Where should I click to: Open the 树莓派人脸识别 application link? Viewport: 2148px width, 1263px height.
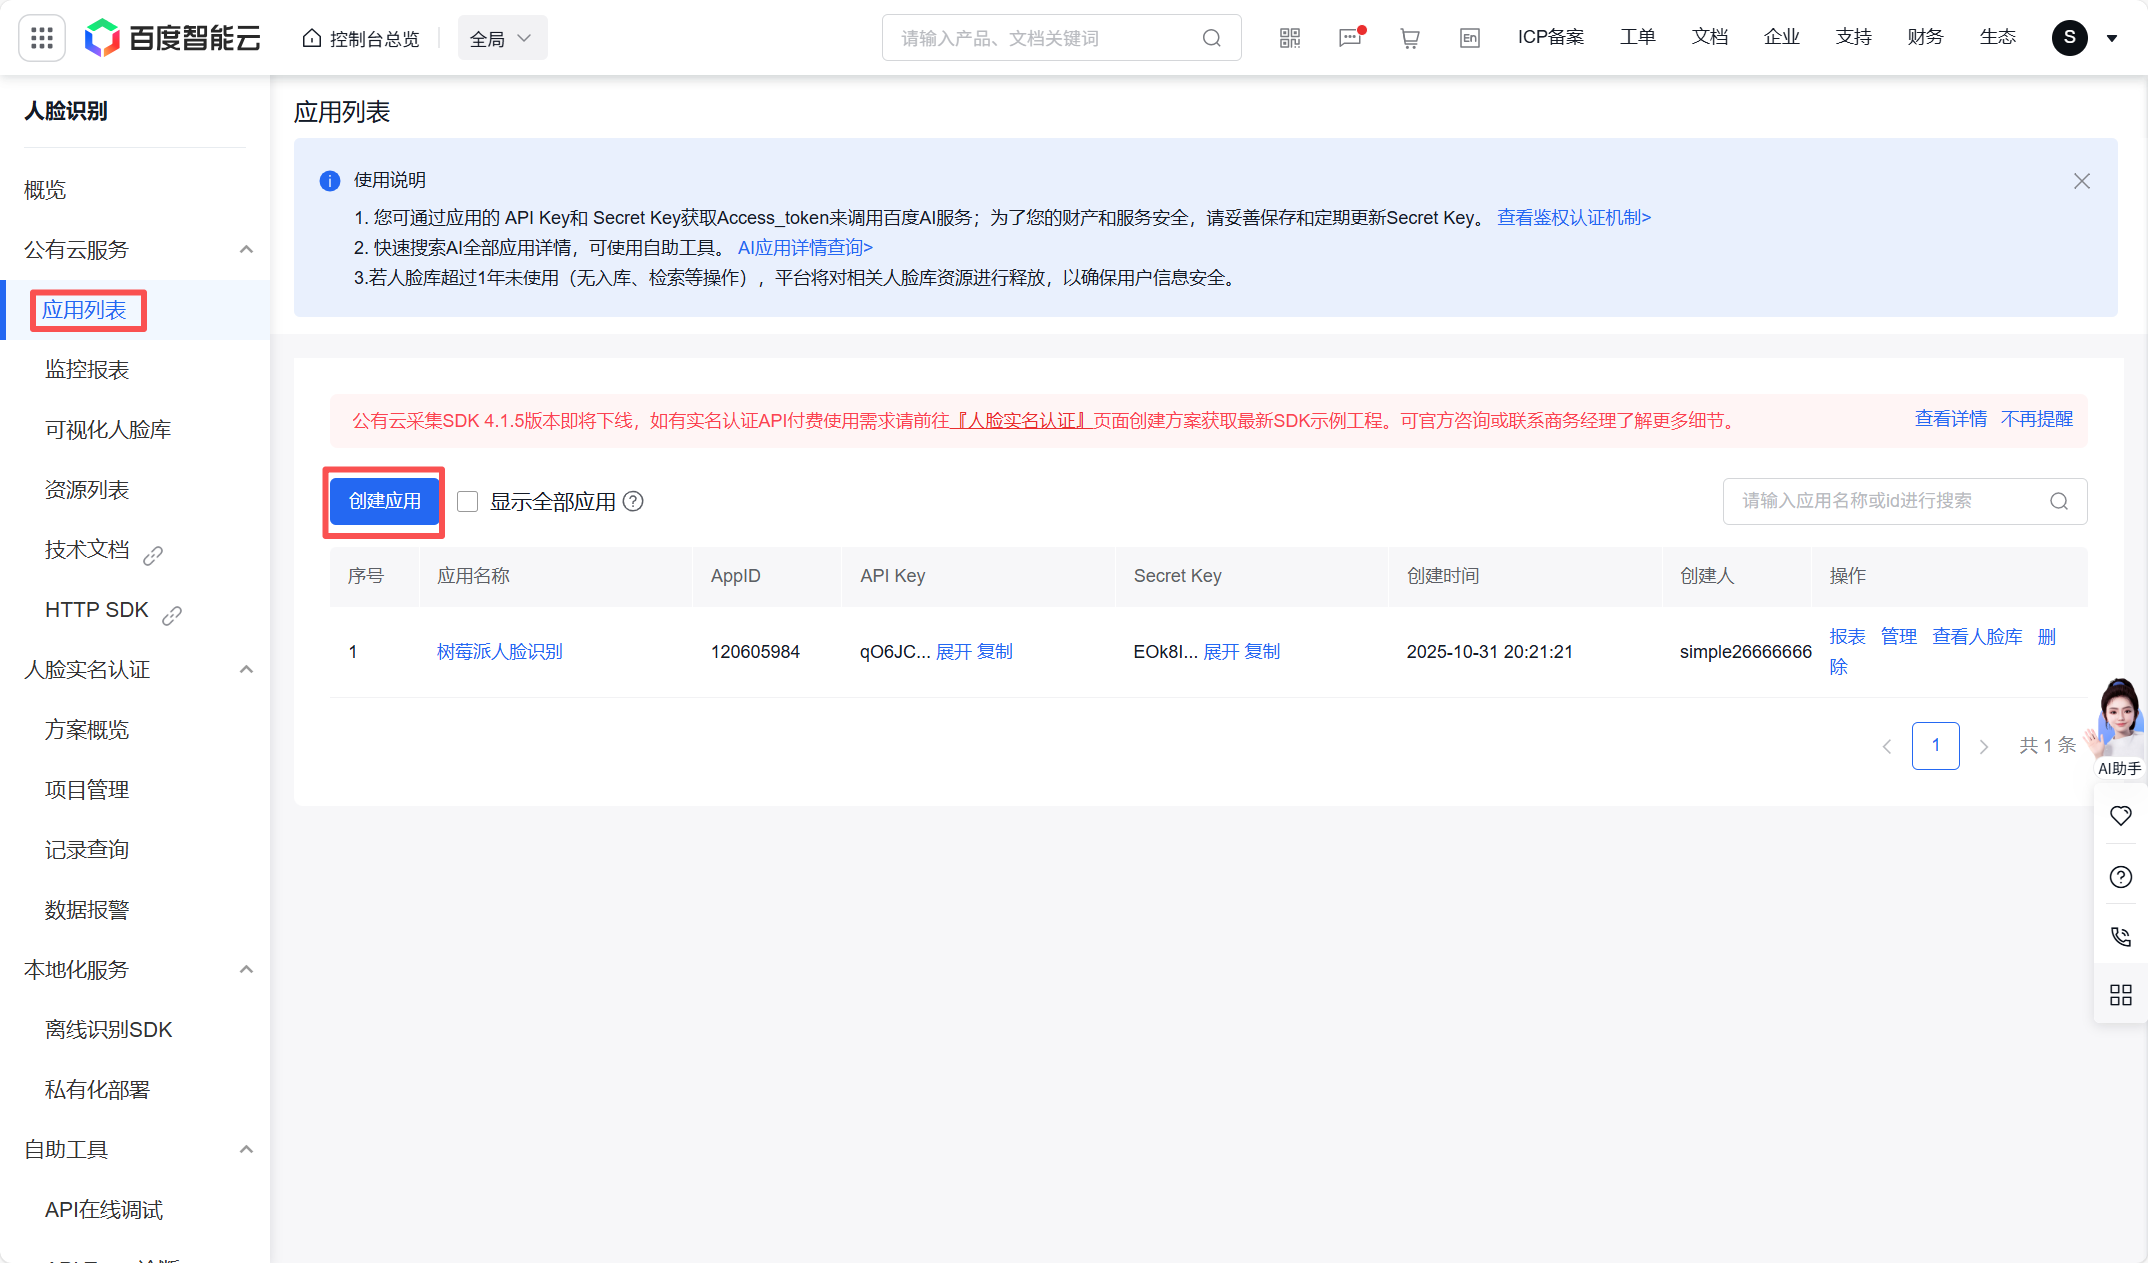pyautogui.click(x=498, y=651)
